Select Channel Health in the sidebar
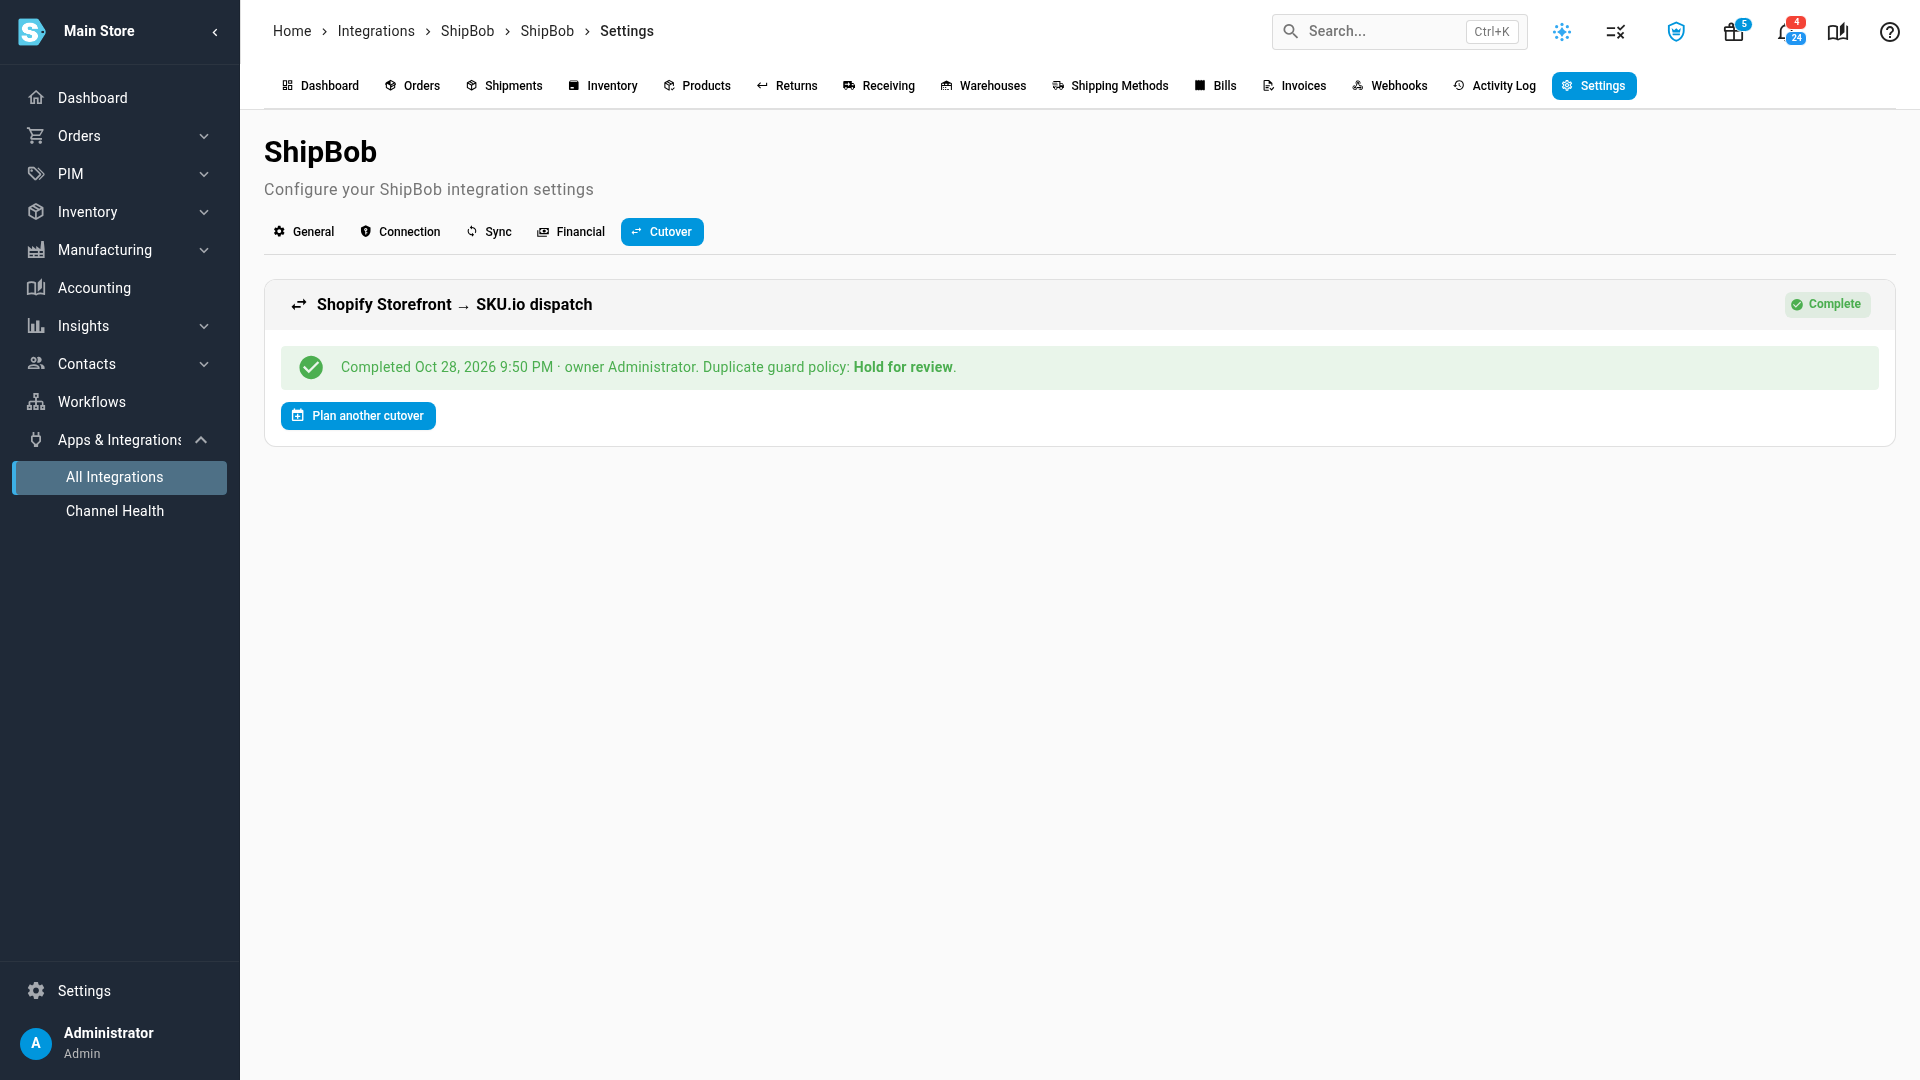1920x1080 pixels. coord(120,511)
